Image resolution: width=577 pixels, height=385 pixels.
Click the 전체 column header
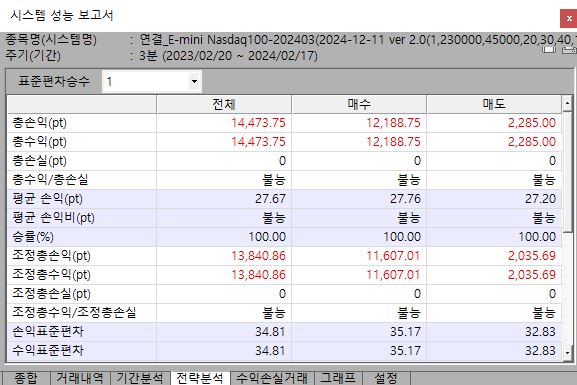[224, 104]
